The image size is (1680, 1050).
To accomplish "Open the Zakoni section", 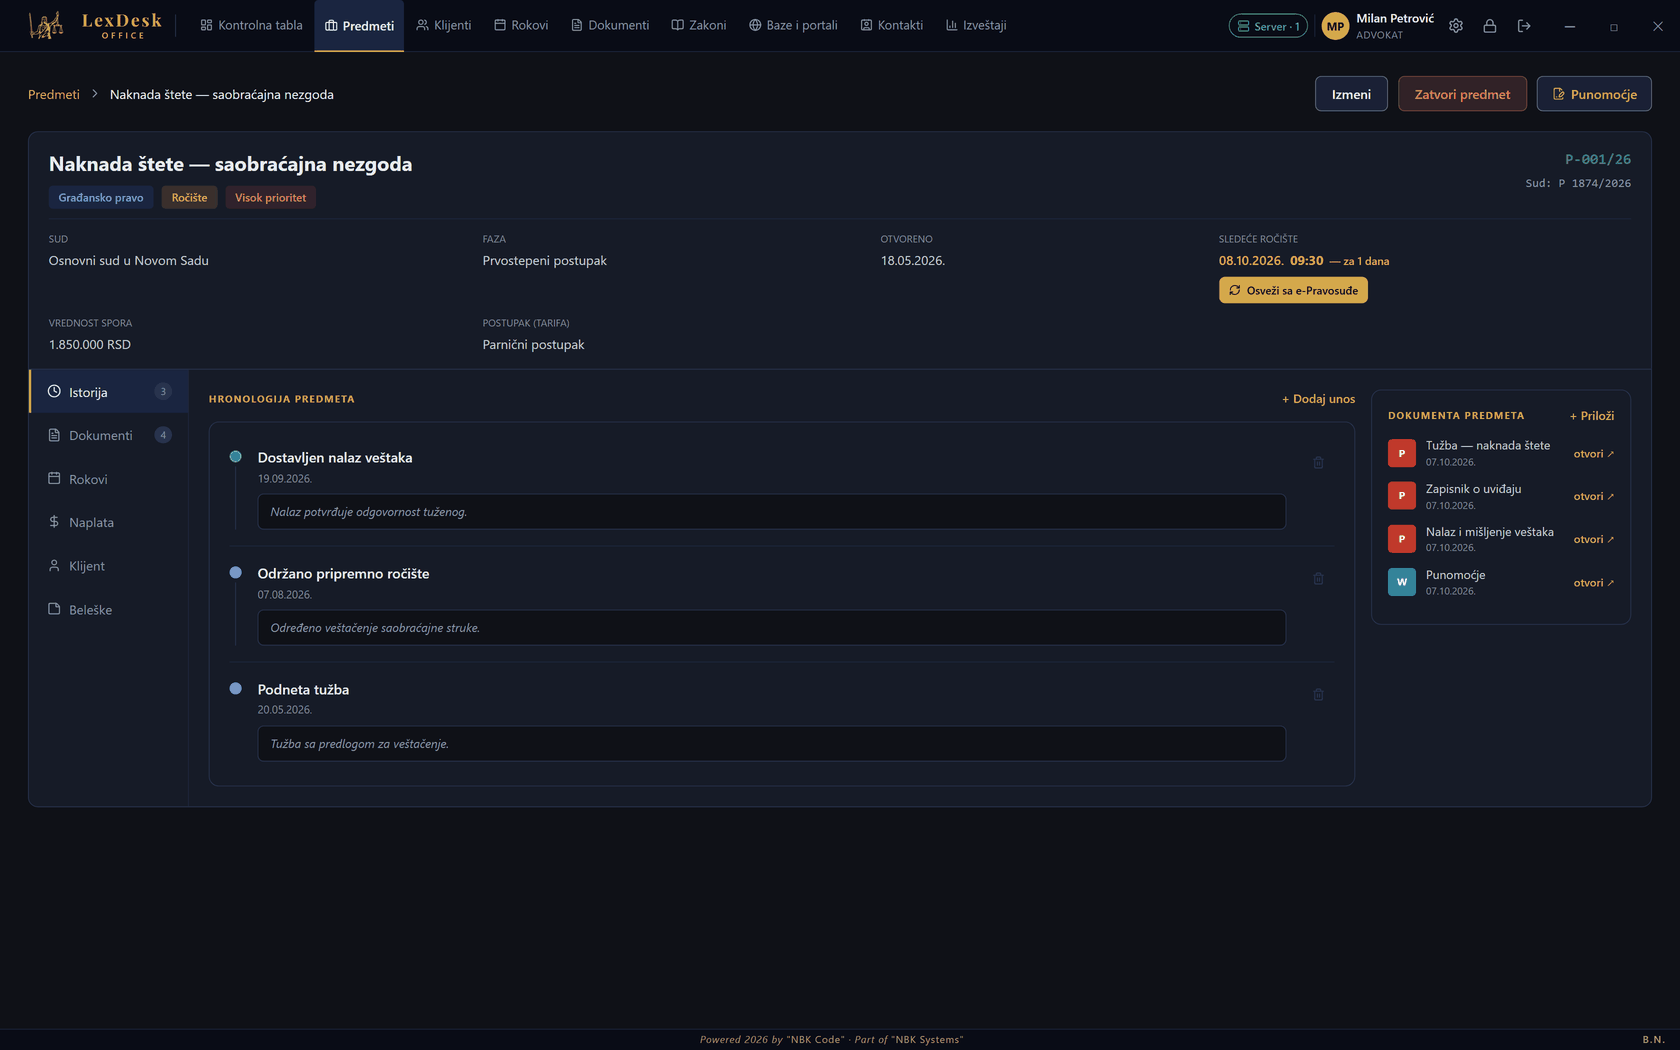I will coord(699,26).
